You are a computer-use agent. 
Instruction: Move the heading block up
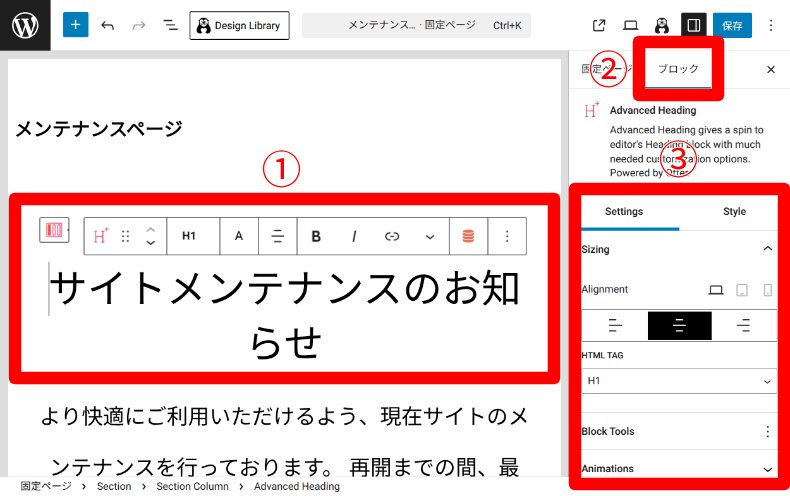(x=151, y=230)
